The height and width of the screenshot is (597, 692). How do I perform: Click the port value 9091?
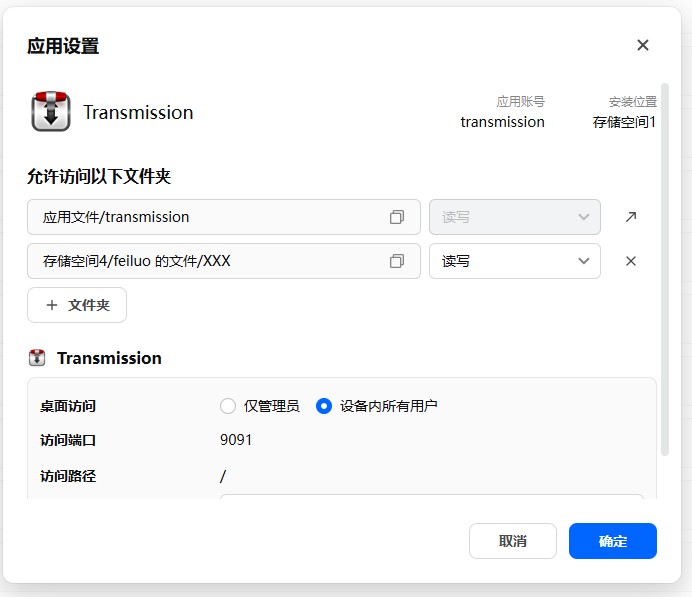coord(236,440)
